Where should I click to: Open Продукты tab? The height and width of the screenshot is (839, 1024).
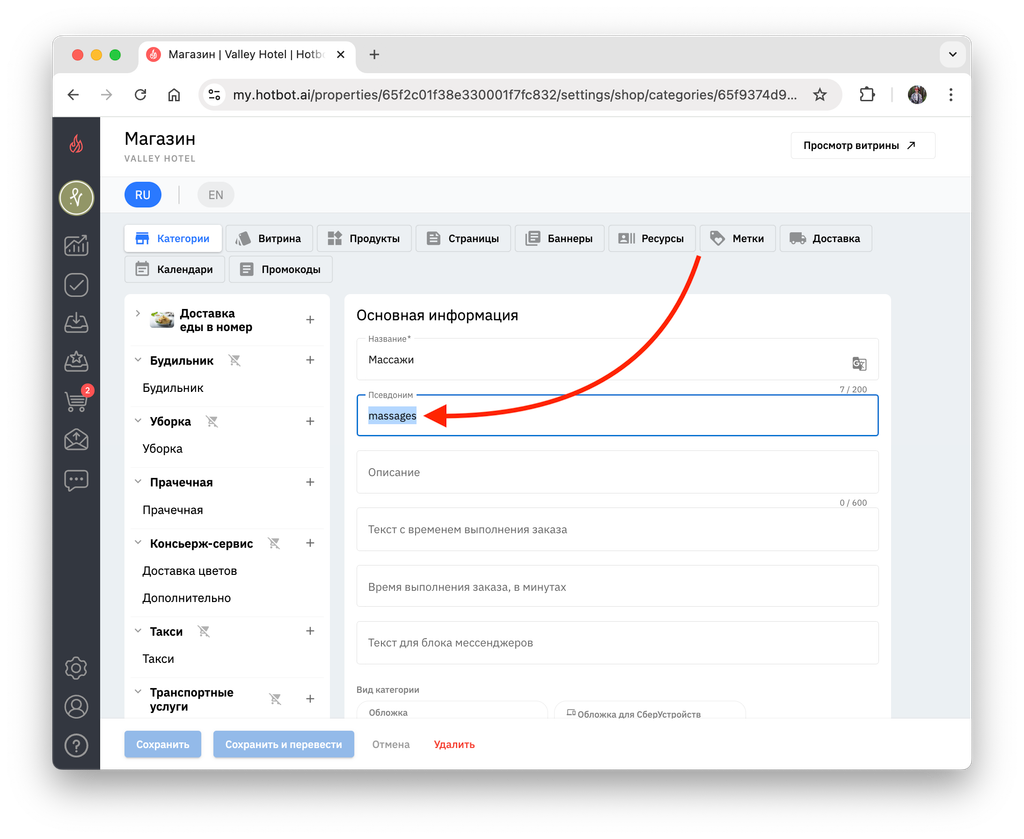coord(364,238)
